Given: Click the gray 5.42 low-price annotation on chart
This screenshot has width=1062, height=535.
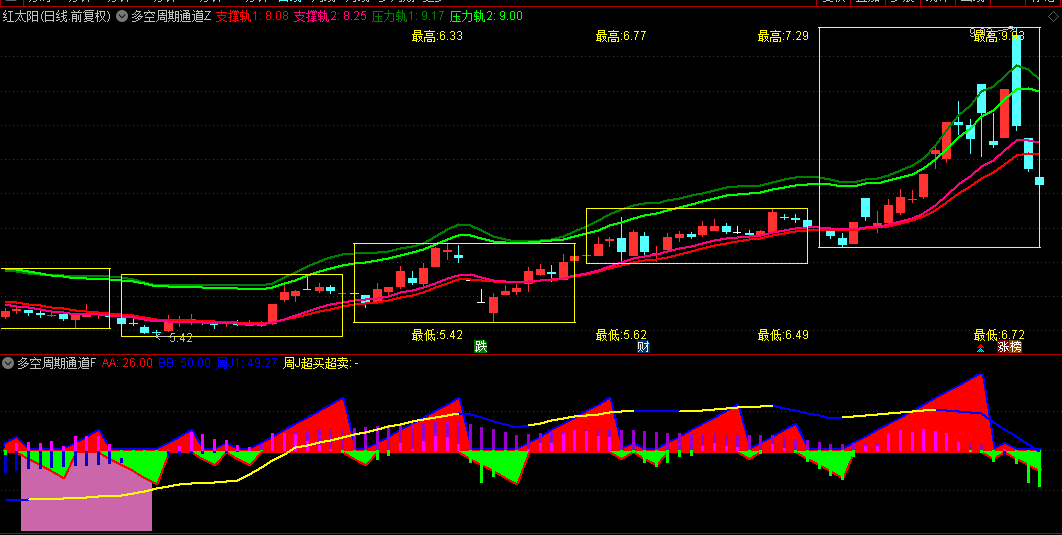Looking at the screenshot, I should [x=181, y=337].
